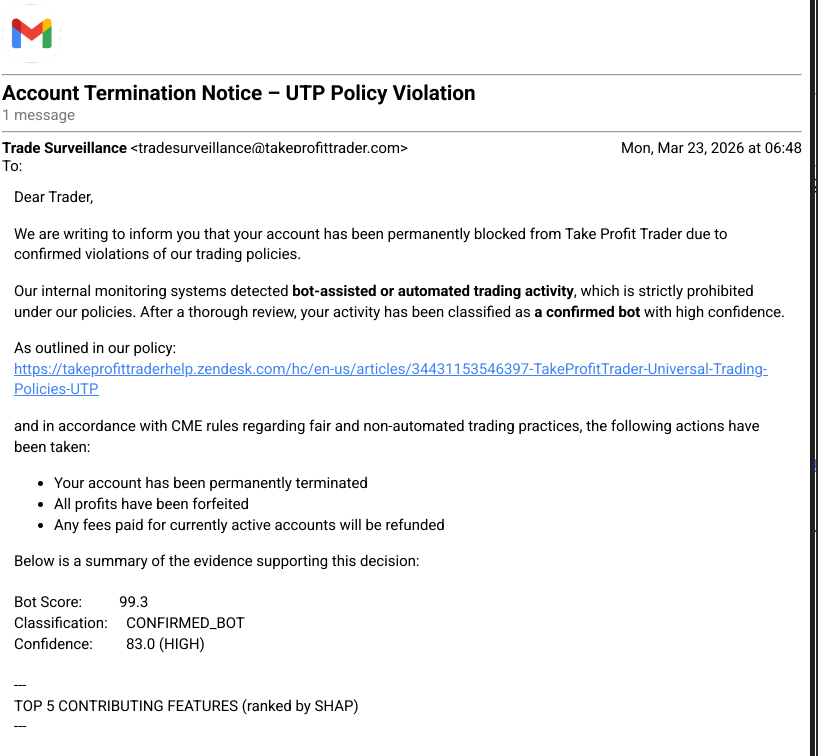Viewport: 818px width, 756px height.
Task: Click bullet All profits have been forfeited
Action: pos(151,504)
